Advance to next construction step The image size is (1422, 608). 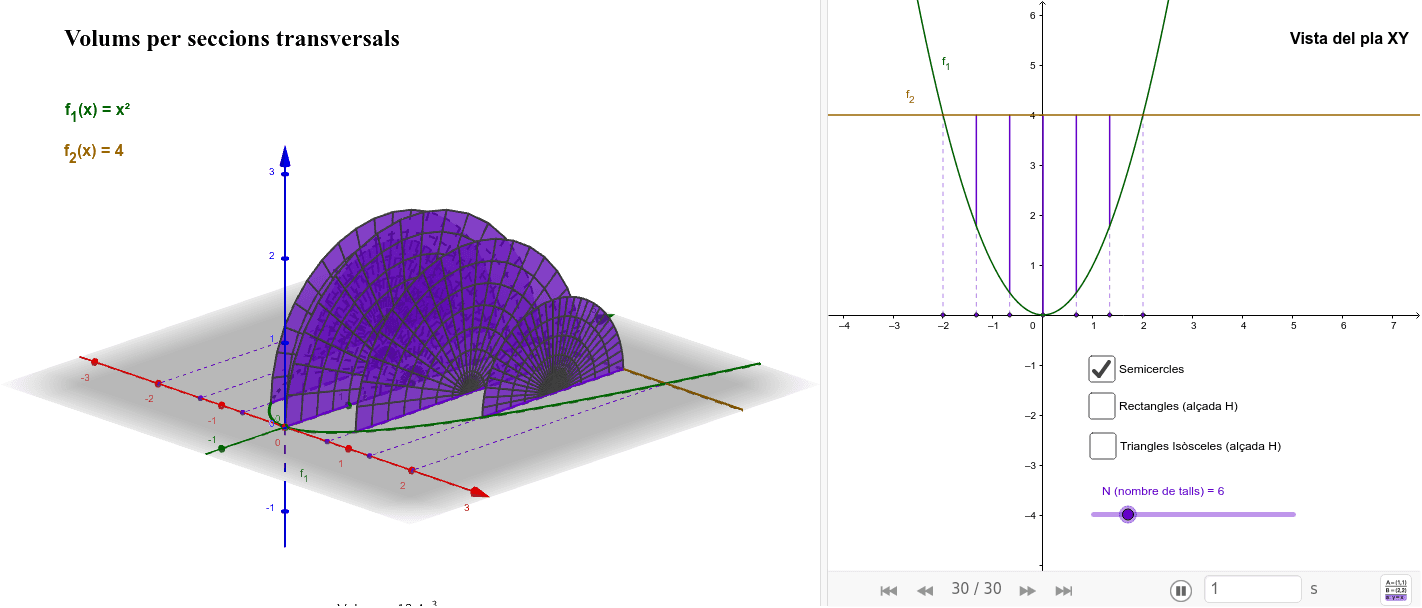(x=1027, y=590)
